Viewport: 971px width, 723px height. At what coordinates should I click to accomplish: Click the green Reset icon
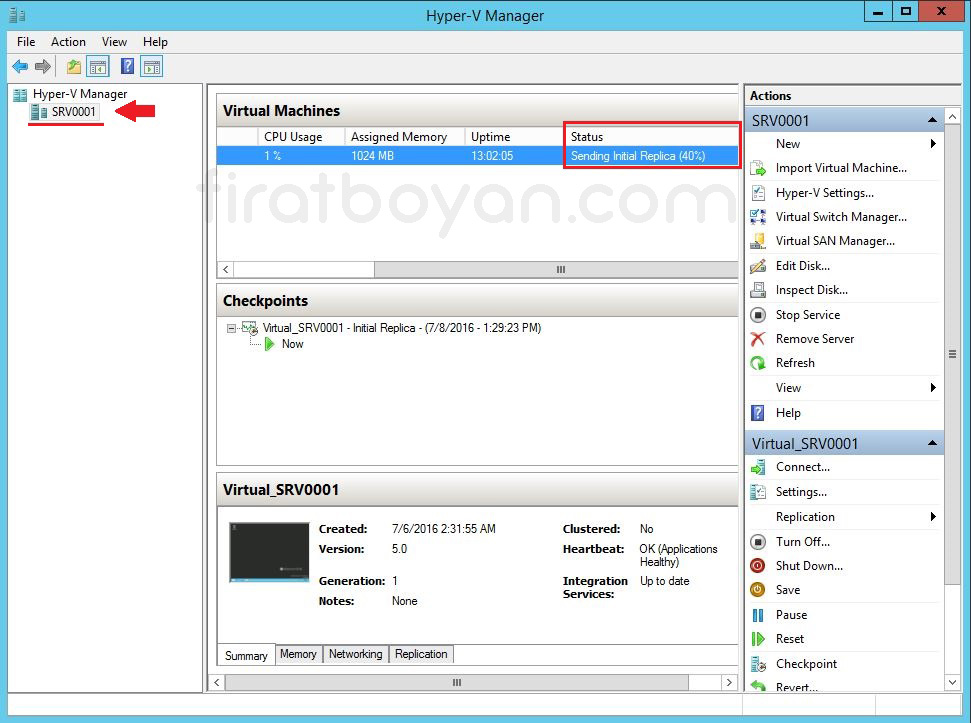(x=758, y=639)
